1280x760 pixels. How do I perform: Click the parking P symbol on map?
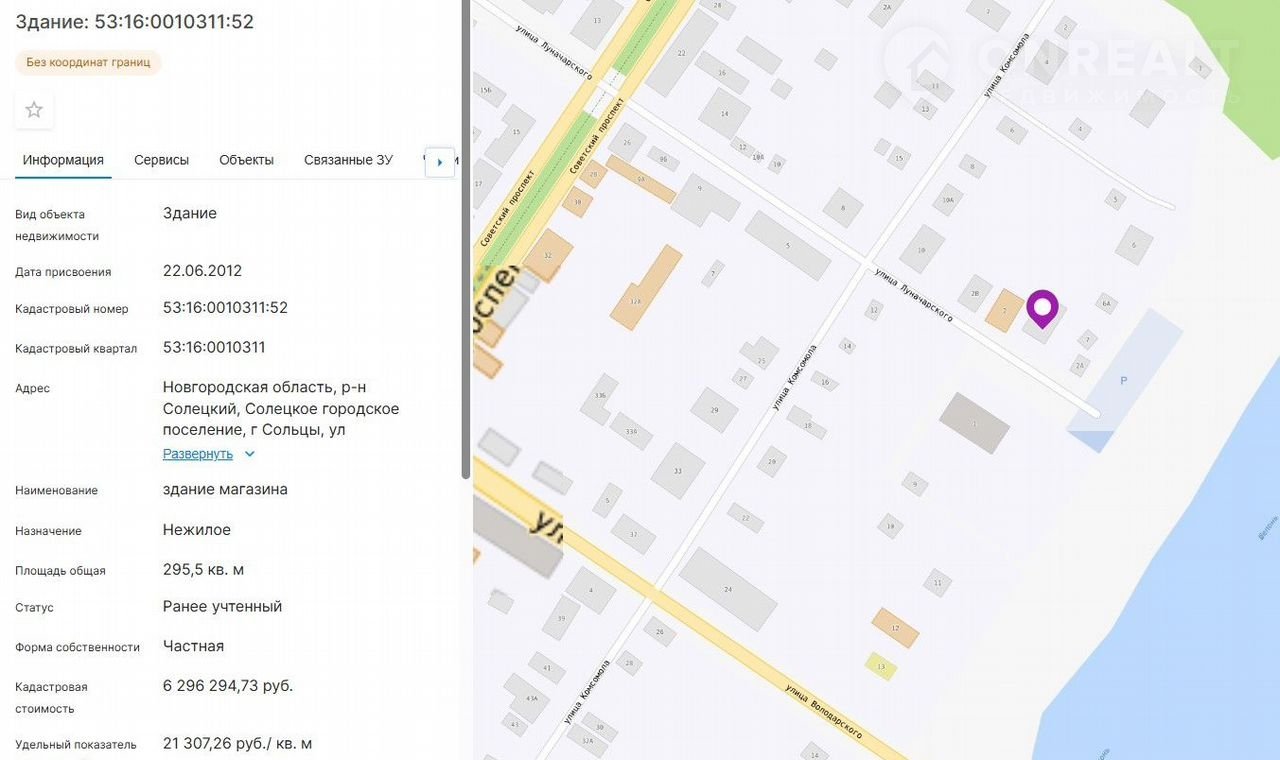[1123, 381]
